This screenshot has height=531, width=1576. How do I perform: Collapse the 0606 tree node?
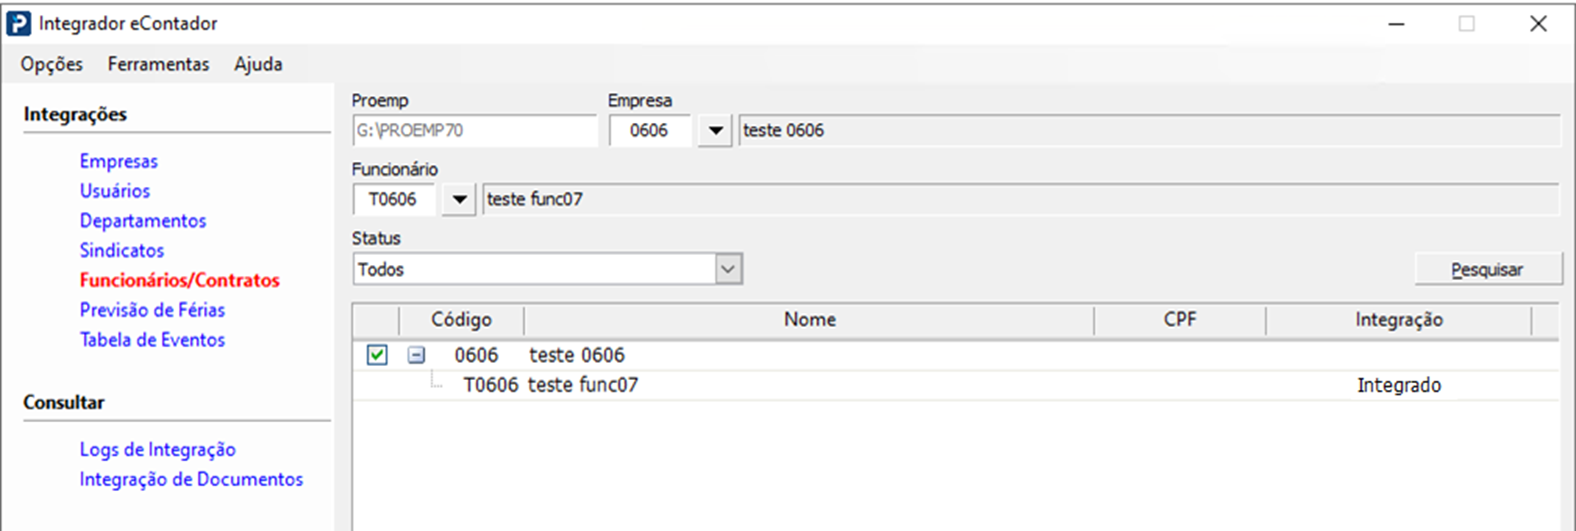(416, 355)
